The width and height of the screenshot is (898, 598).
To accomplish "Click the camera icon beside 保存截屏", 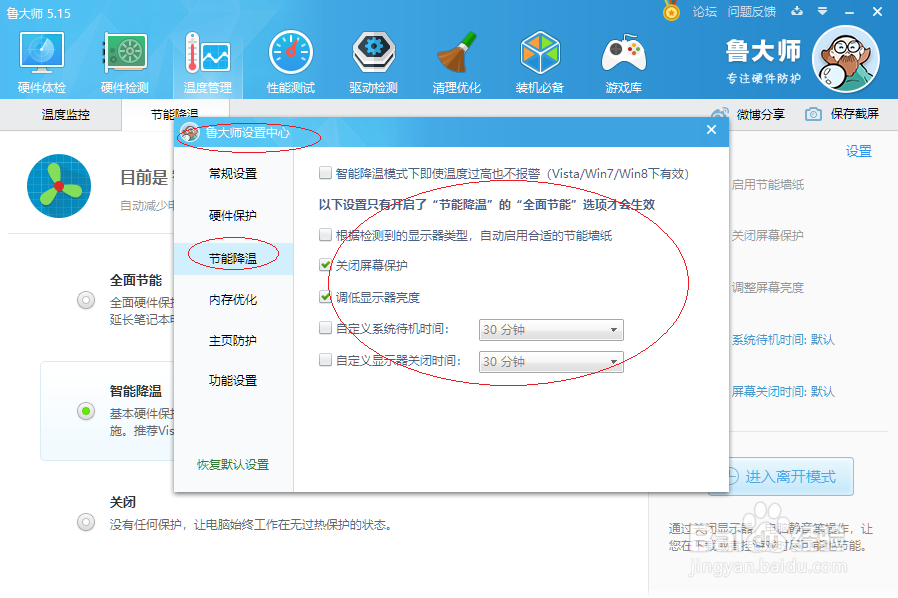I will 813,114.
